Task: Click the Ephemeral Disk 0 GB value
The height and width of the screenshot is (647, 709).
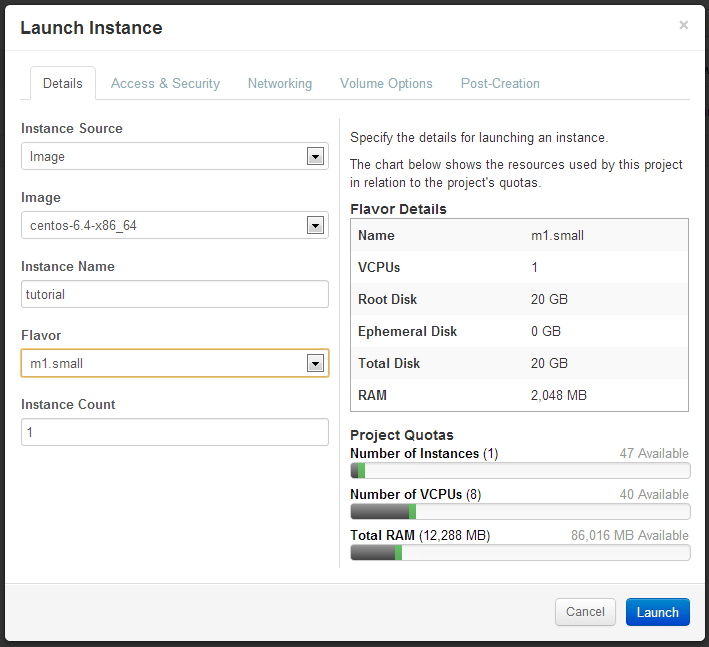Action: tap(546, 331)
